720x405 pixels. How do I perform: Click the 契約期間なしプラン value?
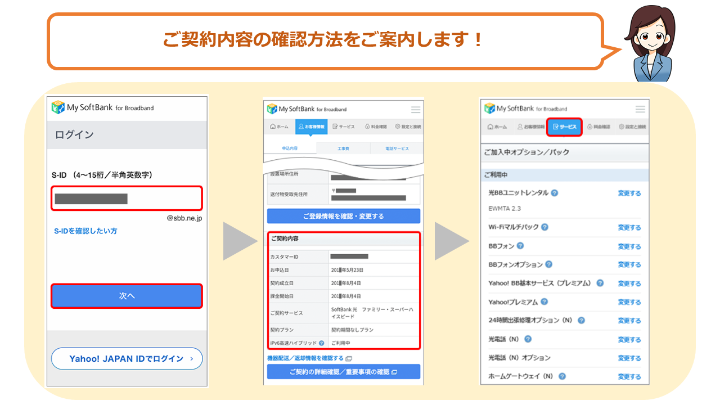pyautogui.click(x=352, y=330)
